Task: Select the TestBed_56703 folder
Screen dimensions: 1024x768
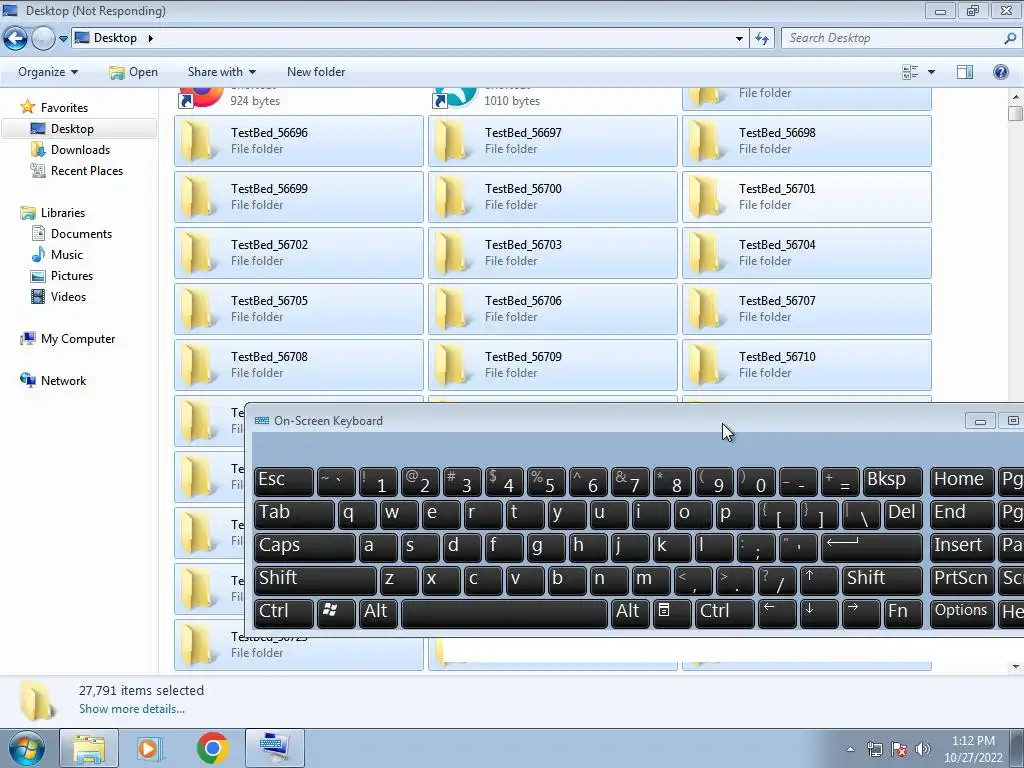Action: click(552, 253)
